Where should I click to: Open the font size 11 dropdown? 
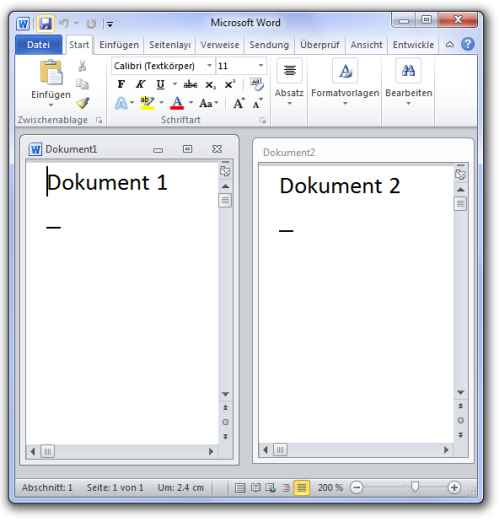[261, 66]
